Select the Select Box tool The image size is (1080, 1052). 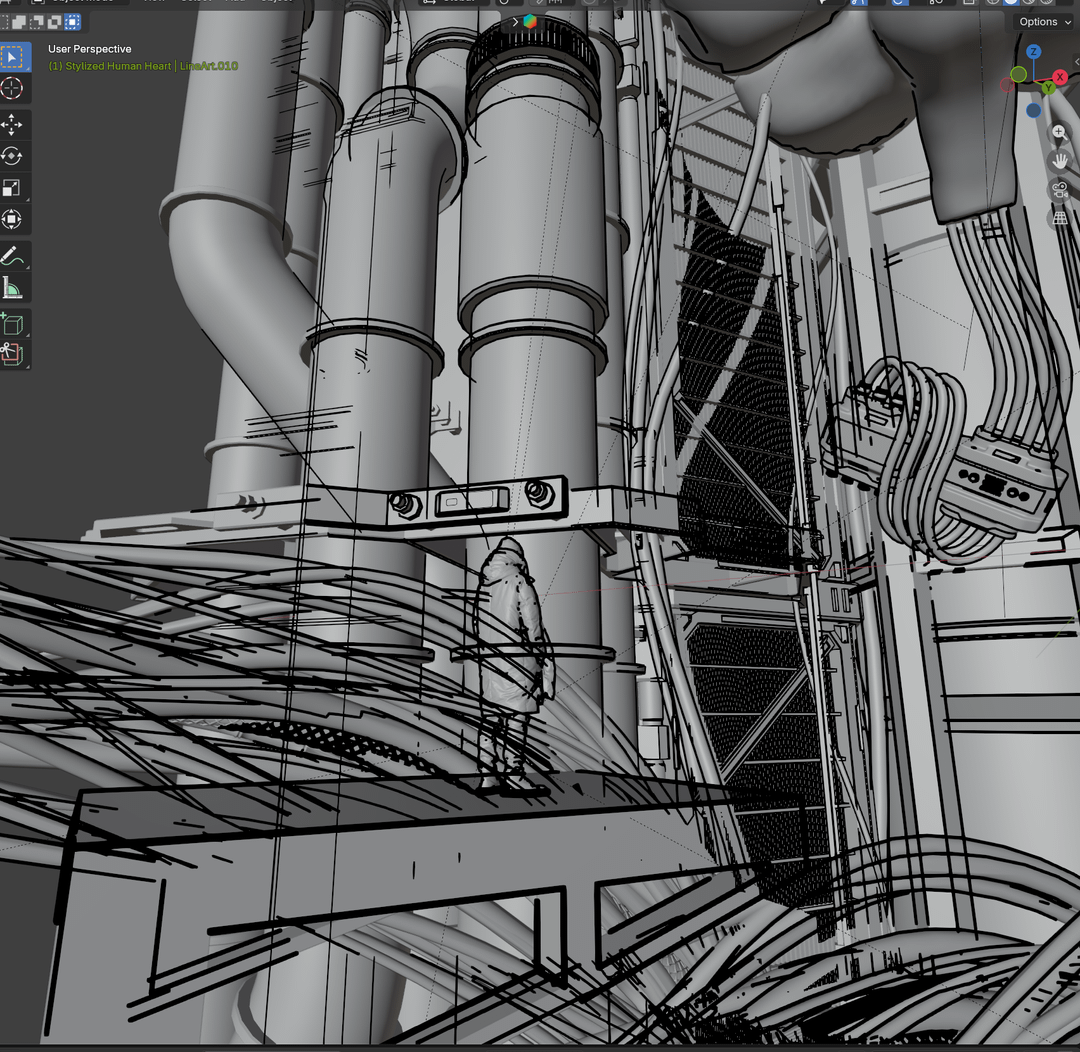(x=13, y=57)
